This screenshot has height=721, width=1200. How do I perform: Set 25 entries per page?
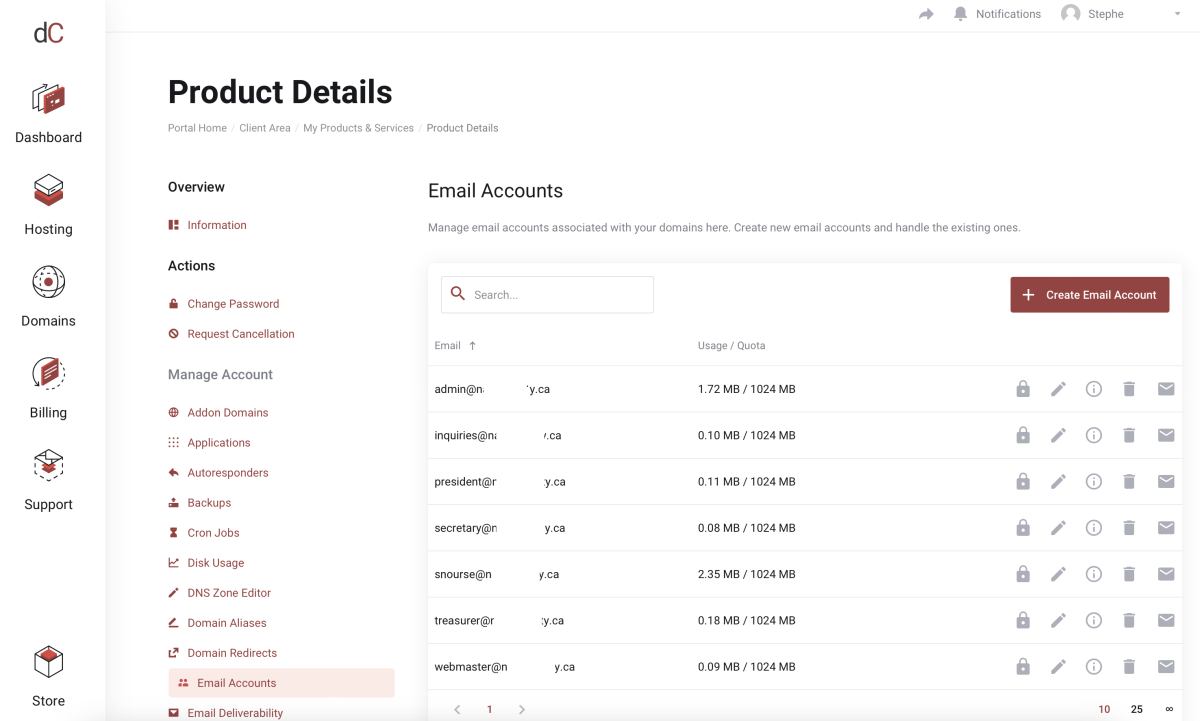[x=1136, y=709]
